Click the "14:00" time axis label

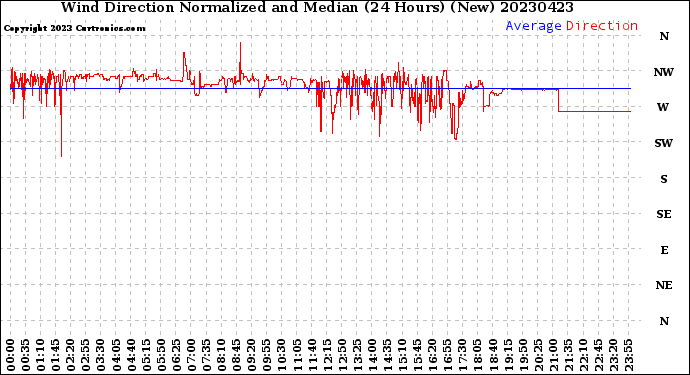click(372, 355)
